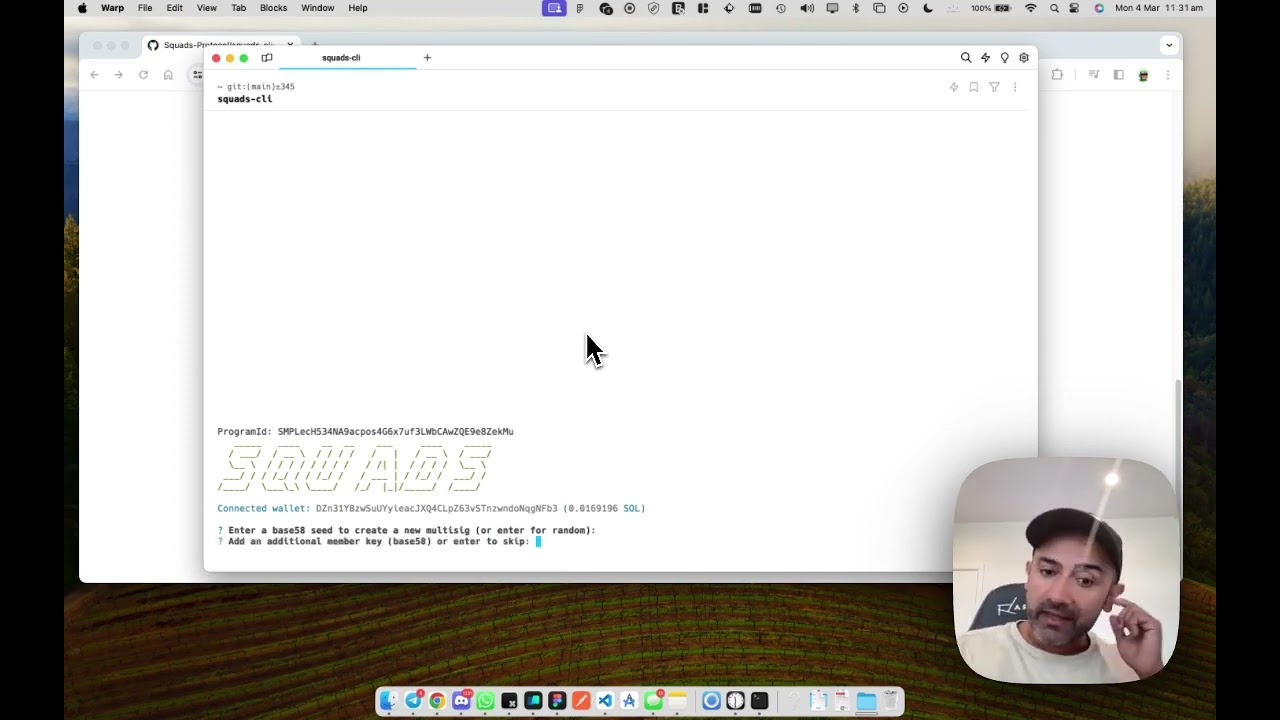Screen dimensions: 1280x720
Task: Open the Tab menu
Action: click(x=239, y=8)
